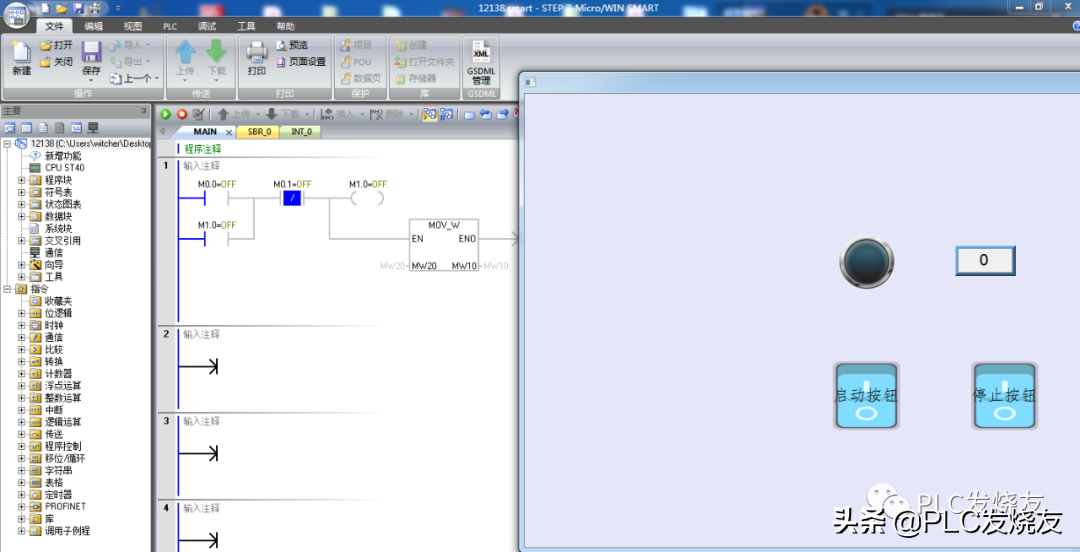Switch to the SBR_0 editor tab
The image size is (1080, 552).
tap(258, 132)
